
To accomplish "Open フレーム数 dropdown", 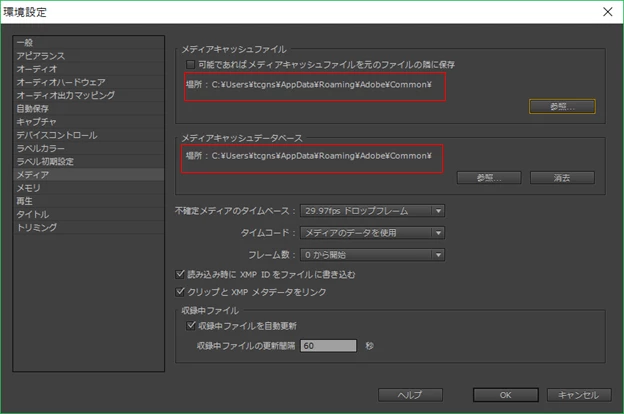I will (372, 254).
